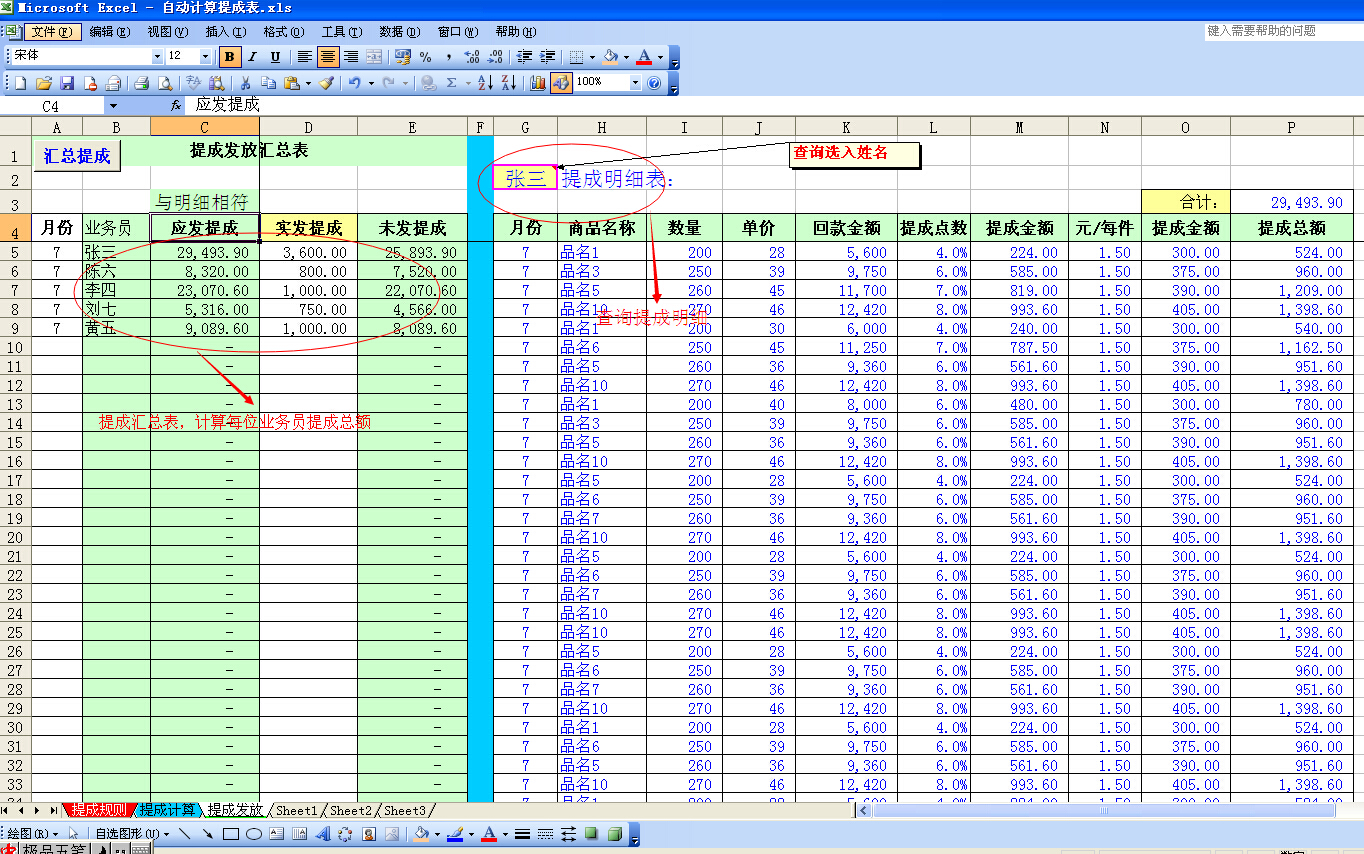Click the Line Color brush in the drawing toolbar

click(x=455, y=833)
